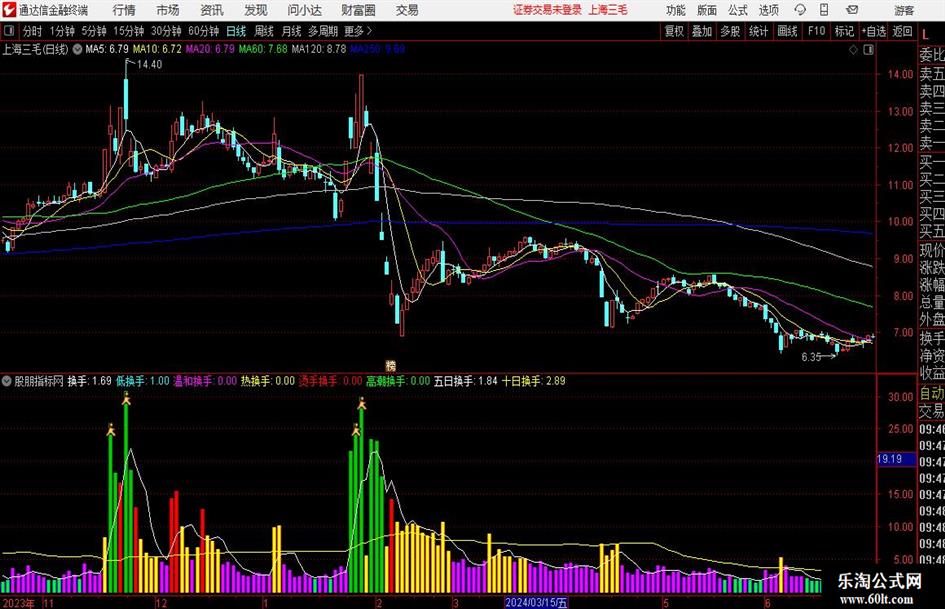
Task: Switch to 月线 monthly period
Action: point(292,31)
